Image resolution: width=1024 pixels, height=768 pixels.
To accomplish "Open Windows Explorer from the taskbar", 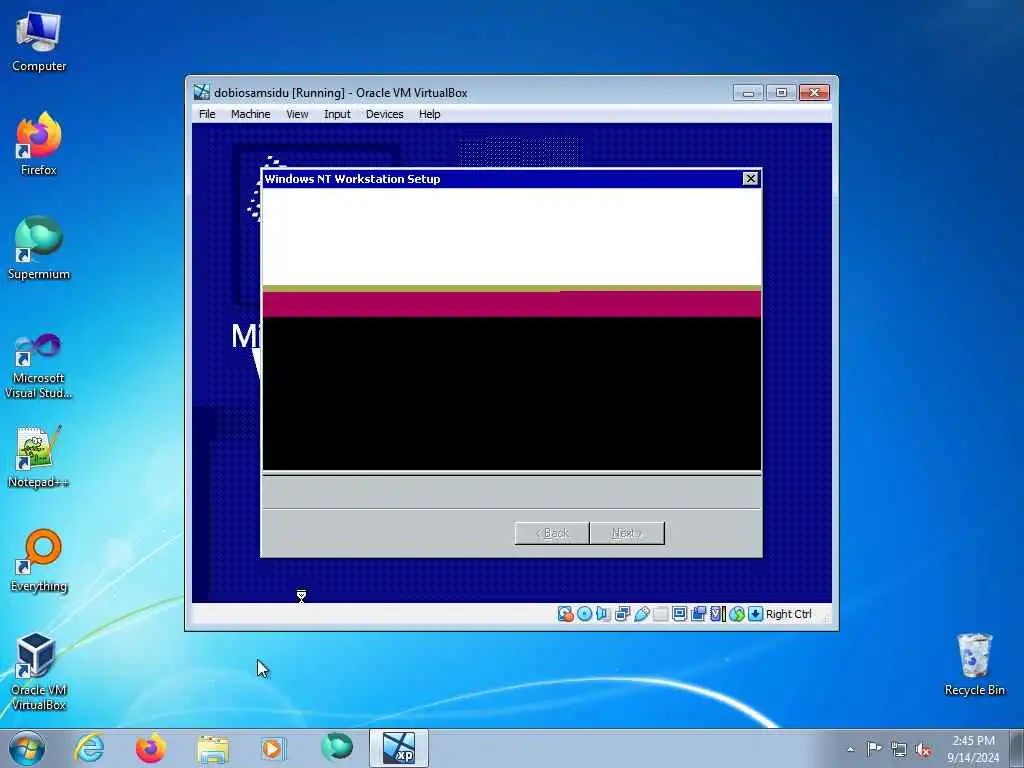I will point(213,748).
